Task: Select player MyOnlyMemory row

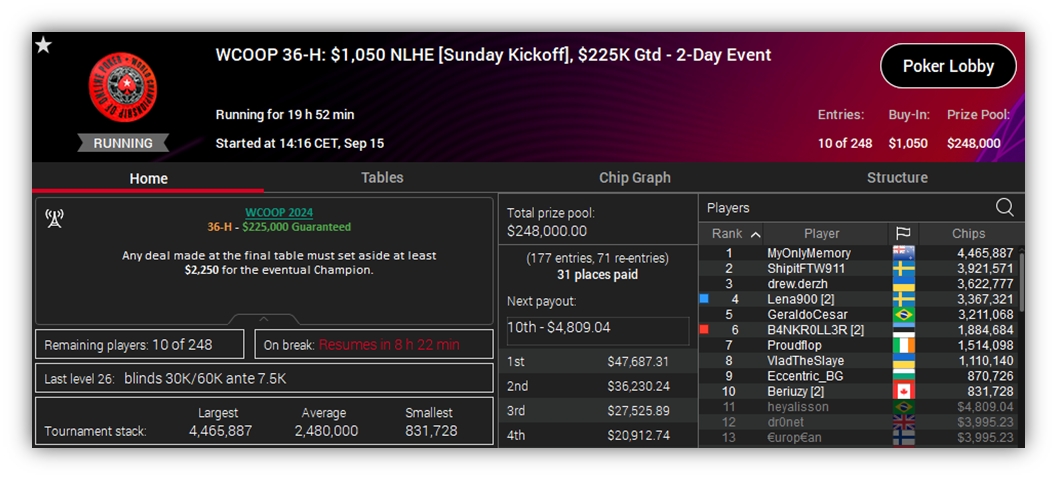Action: click(x=857, y=253)
